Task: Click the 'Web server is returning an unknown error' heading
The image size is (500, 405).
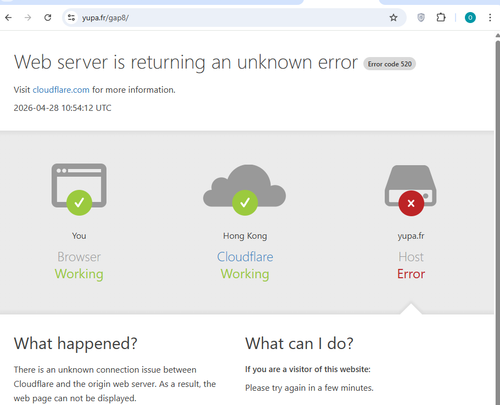Action: click(186, 62)
